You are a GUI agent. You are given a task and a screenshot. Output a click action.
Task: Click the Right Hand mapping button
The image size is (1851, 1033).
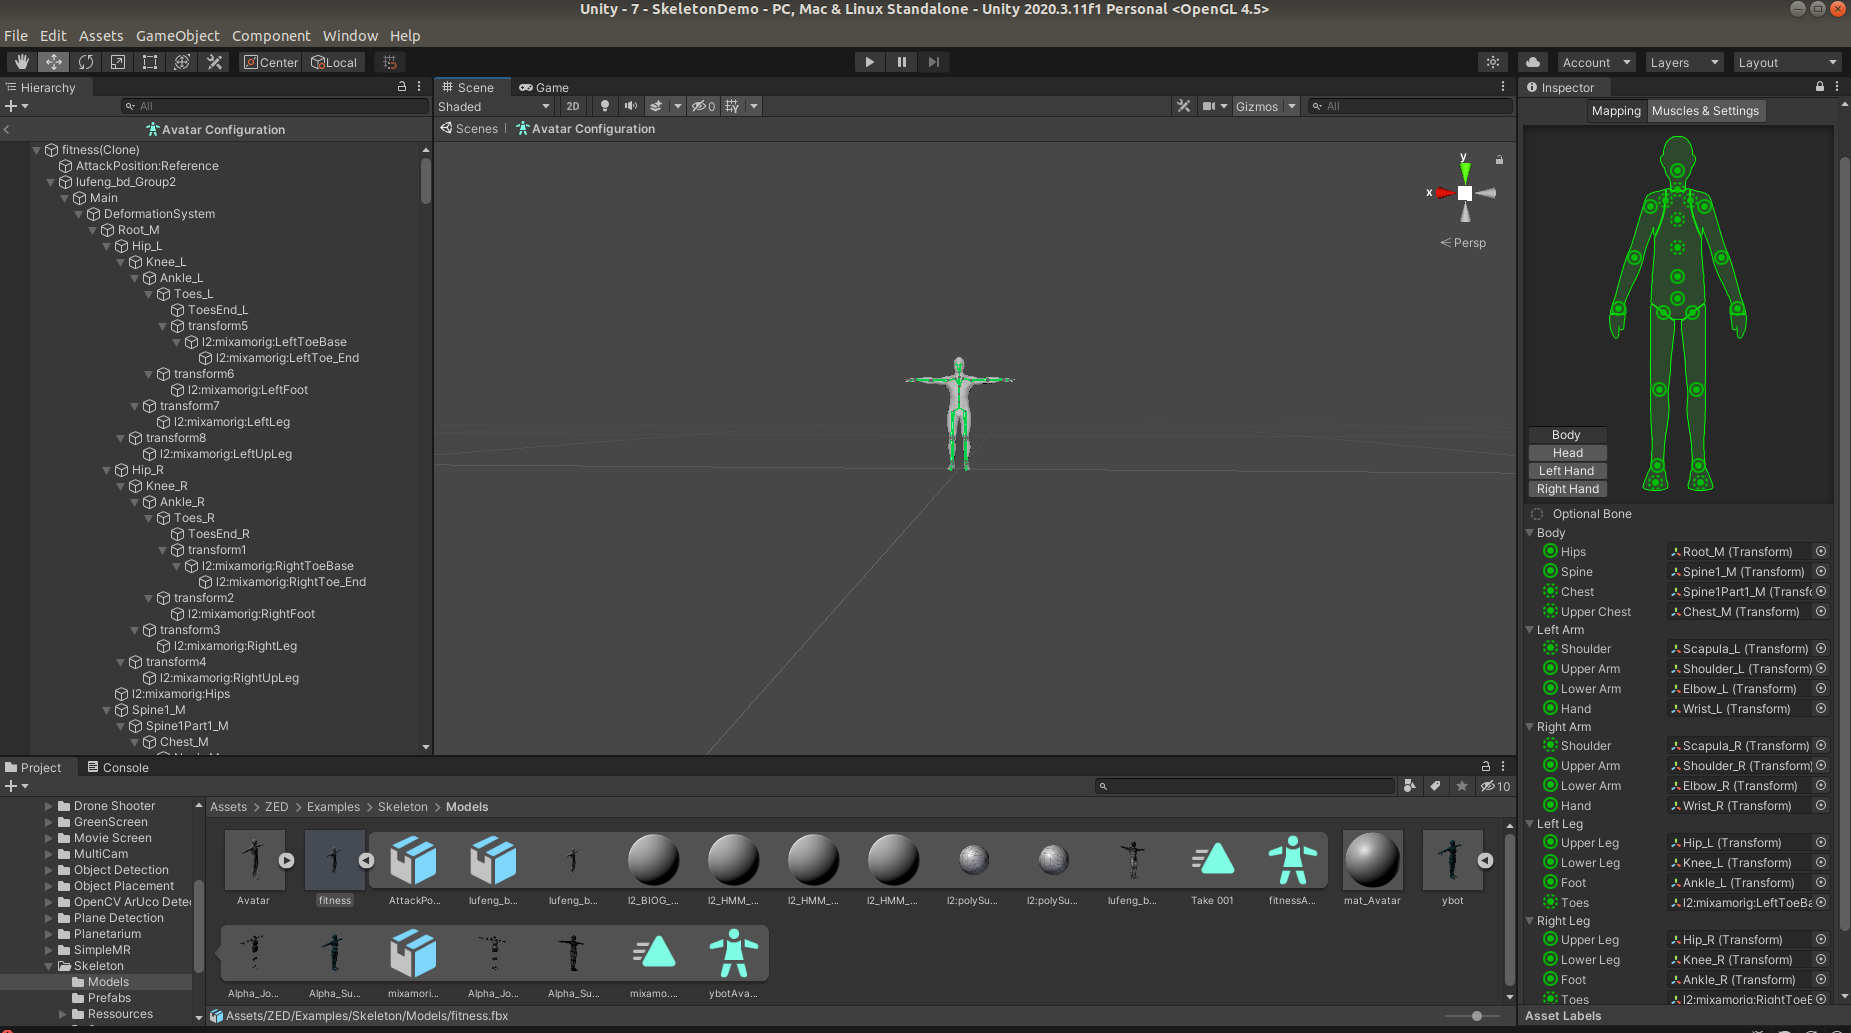click(1567, 488)
